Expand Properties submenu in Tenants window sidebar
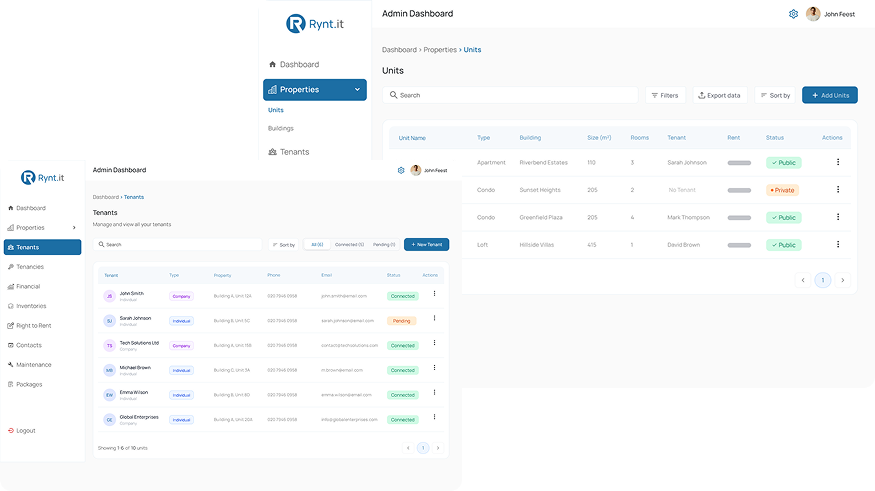Image resolution: width=875 pixels, height=491 pixels. pos(77,228)
